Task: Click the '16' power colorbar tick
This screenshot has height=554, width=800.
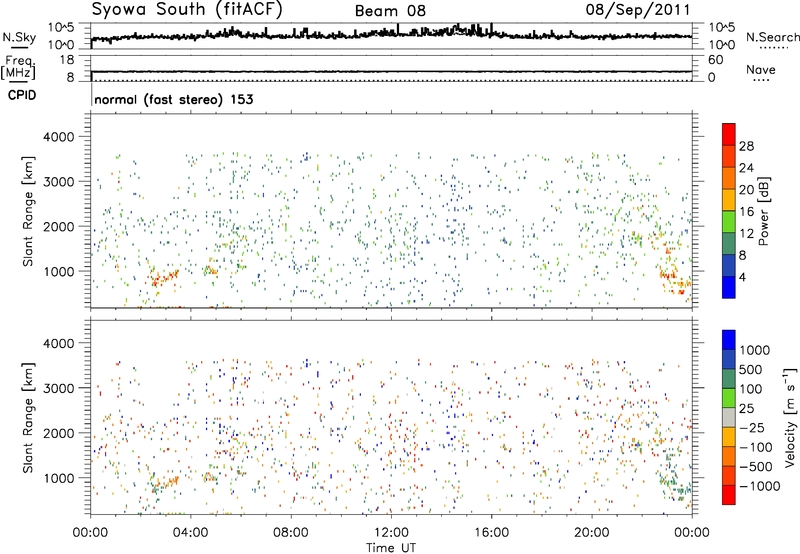Action: coord(746,212)
